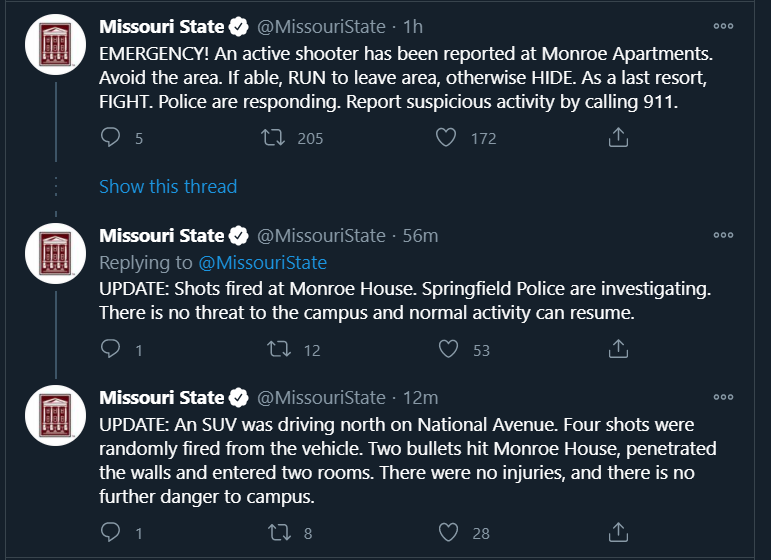Share the EMERGENCY active shooter tweet
The height and width of the screenshot is (560, 771).
point(618,137)
